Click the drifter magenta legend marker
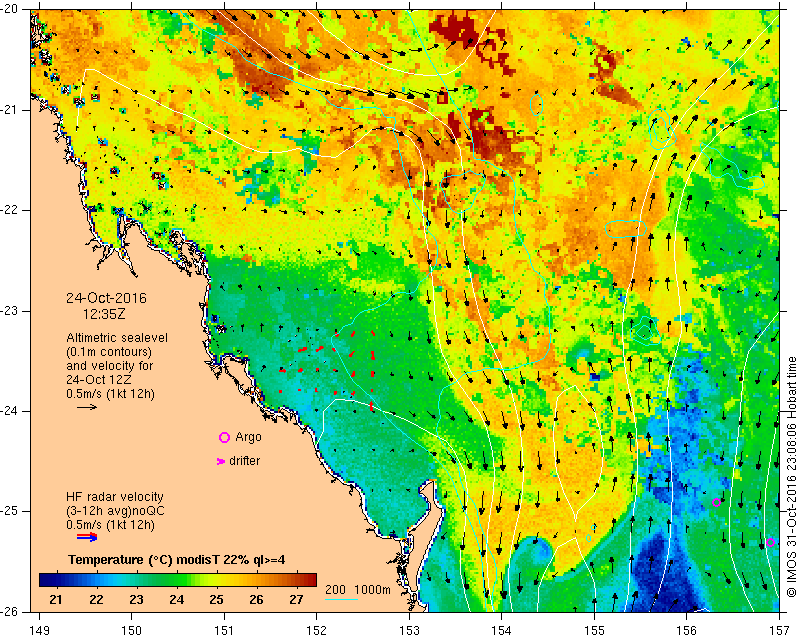The width and height of the screenshot is (800, 640). (220, 461)
